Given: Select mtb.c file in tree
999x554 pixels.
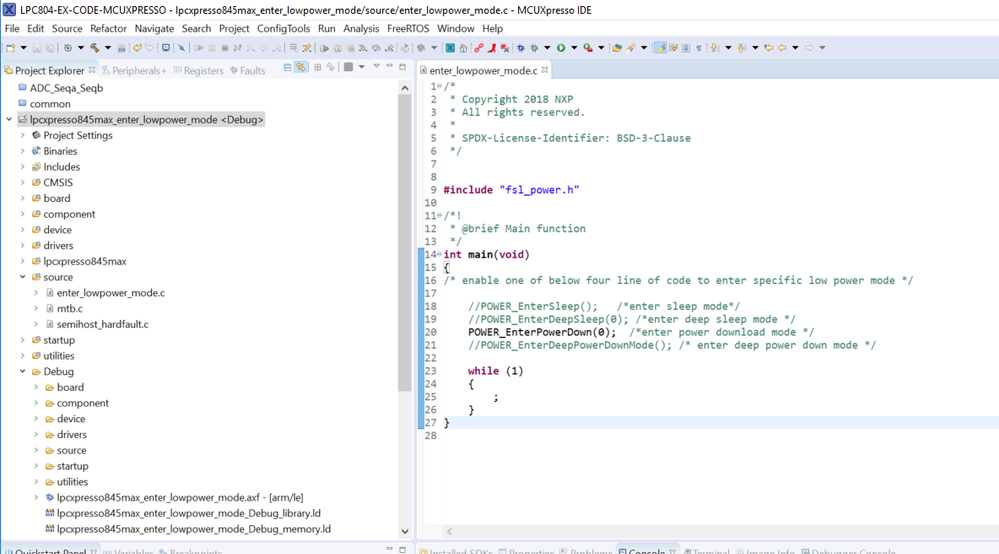Looking at the screenshot, I should 69,308.
